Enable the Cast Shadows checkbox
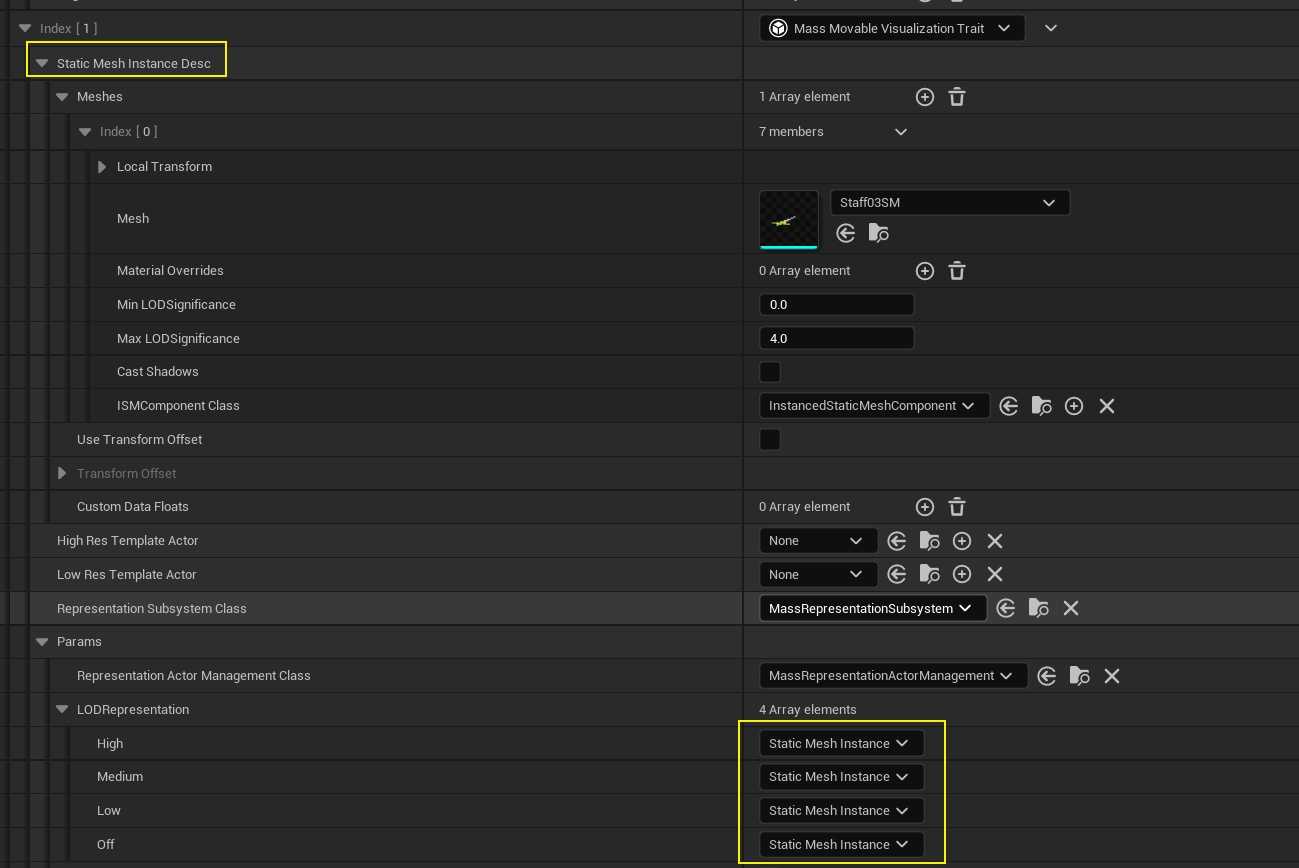Viewport: 1299px width, 868px height. (770, 372)
